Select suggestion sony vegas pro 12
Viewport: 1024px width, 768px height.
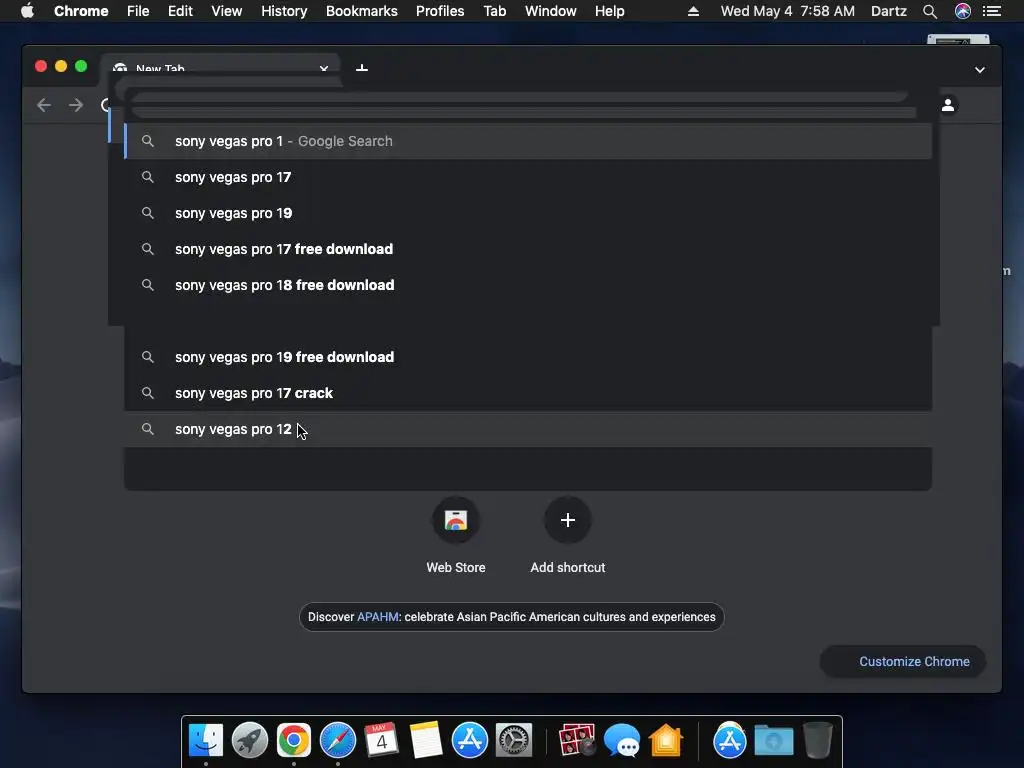pos(528,429)
